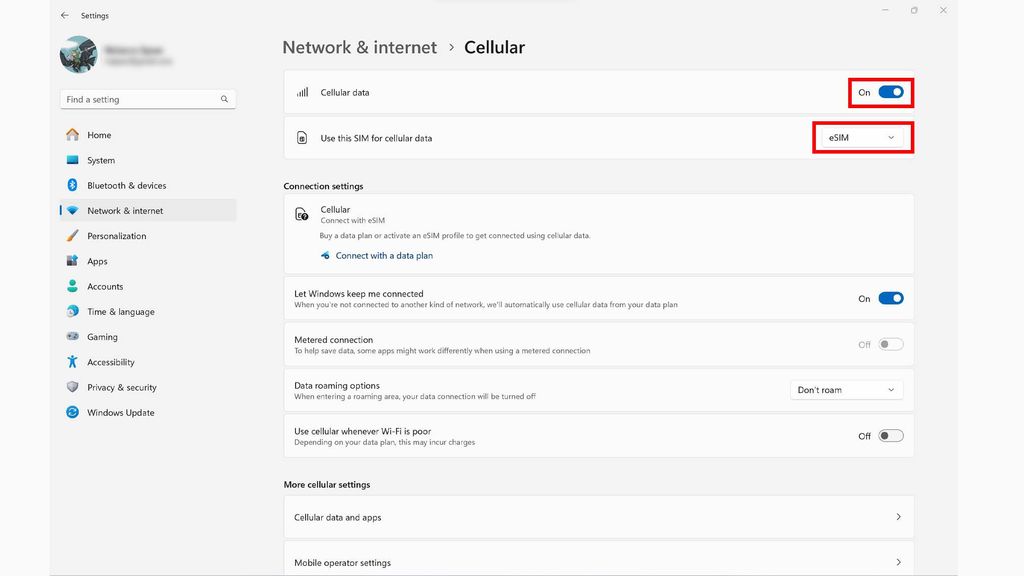Navigate back to Network & internet breadcrumb

pyautogui.click(x=359, y=47)
